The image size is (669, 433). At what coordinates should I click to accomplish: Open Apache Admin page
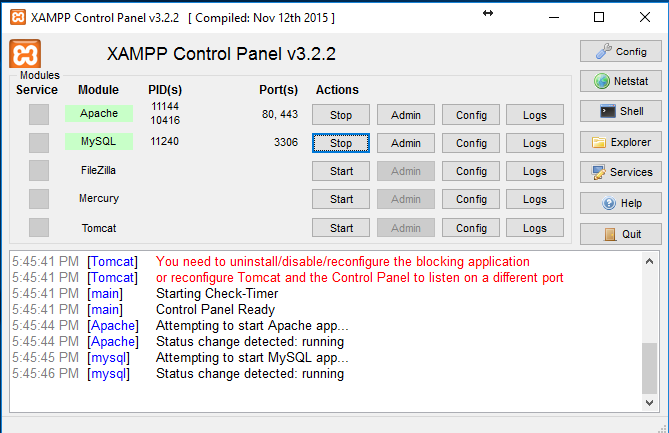[x=406, y=115]
